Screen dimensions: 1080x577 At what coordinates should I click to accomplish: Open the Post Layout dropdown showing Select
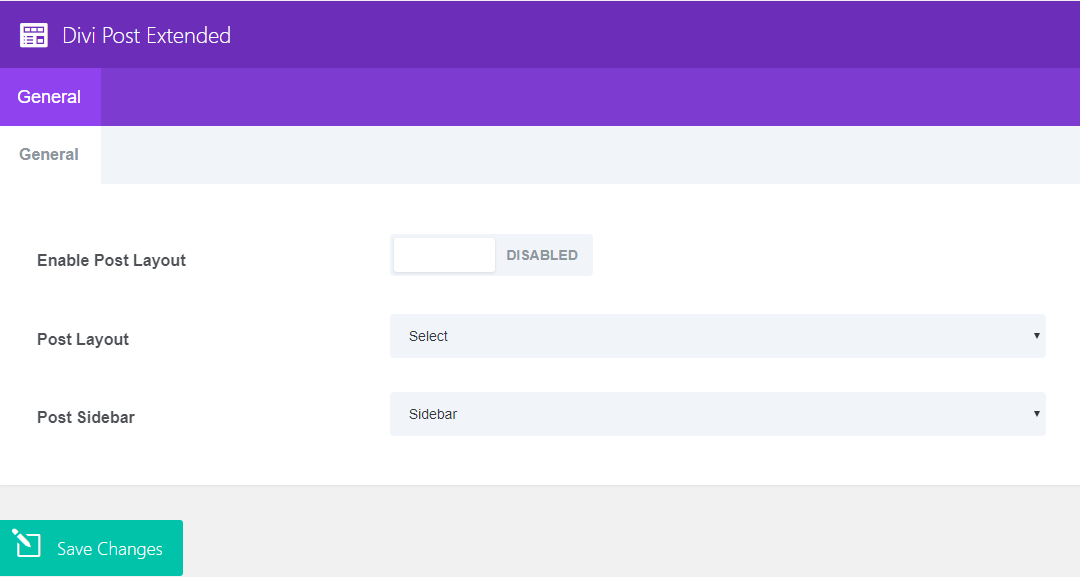(718, 336)
